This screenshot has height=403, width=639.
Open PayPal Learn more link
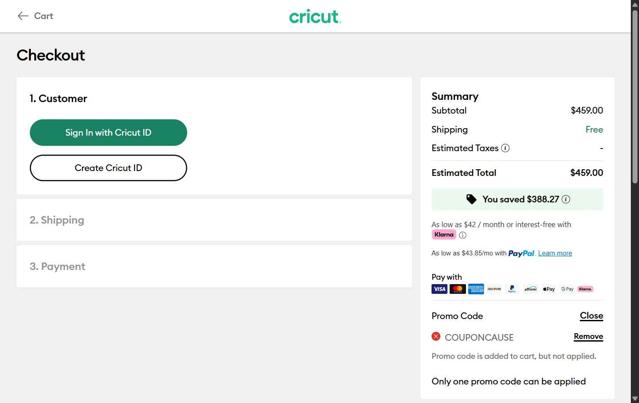coord(555,253)
